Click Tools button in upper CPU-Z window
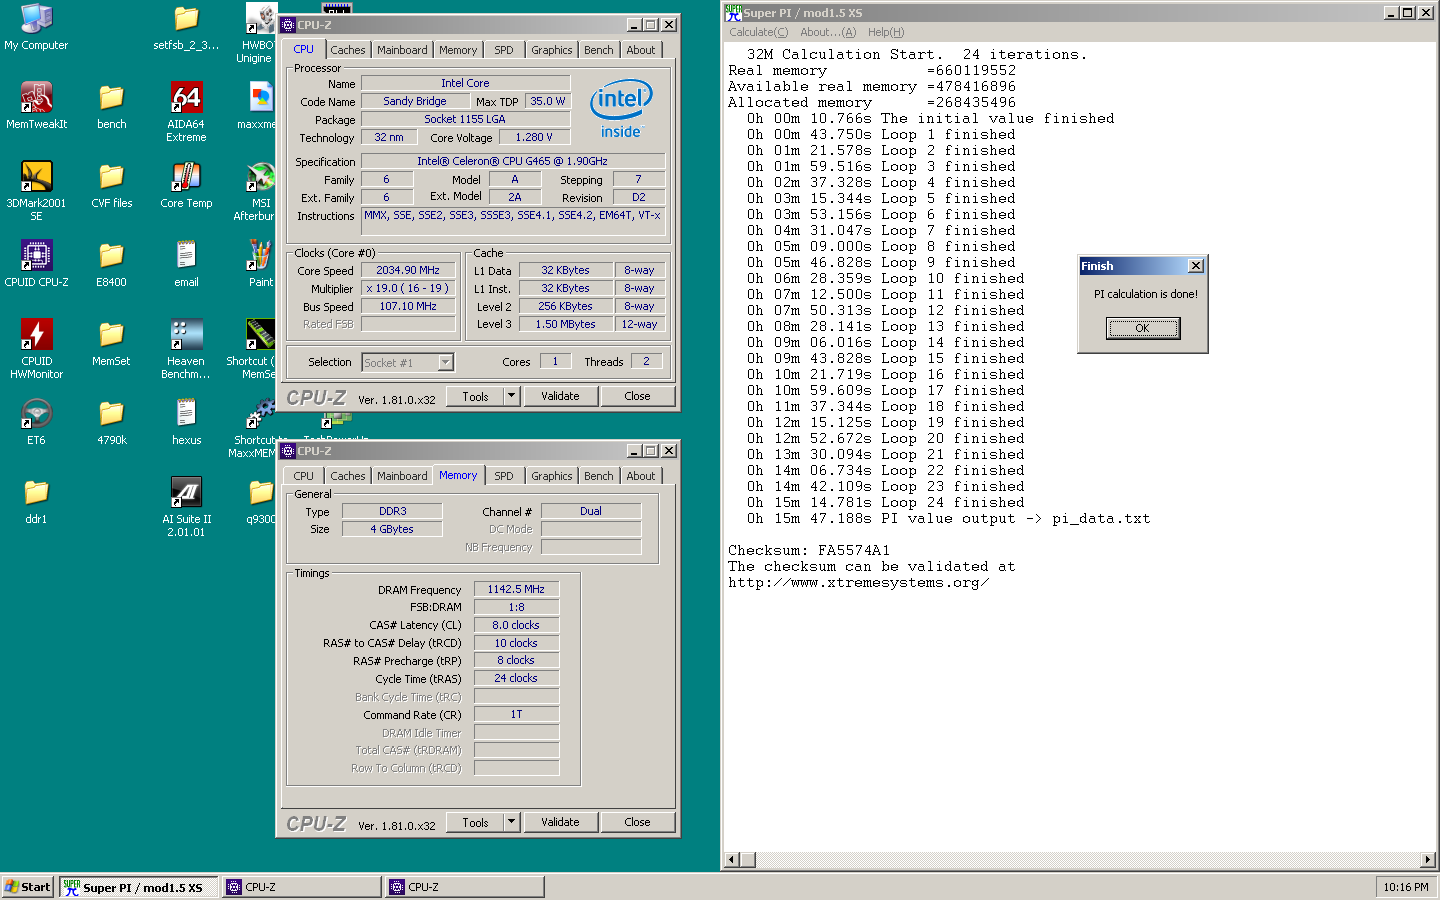Image resolution: width=1440 pixels, height=900 pixels. click(x=475, y=396)
